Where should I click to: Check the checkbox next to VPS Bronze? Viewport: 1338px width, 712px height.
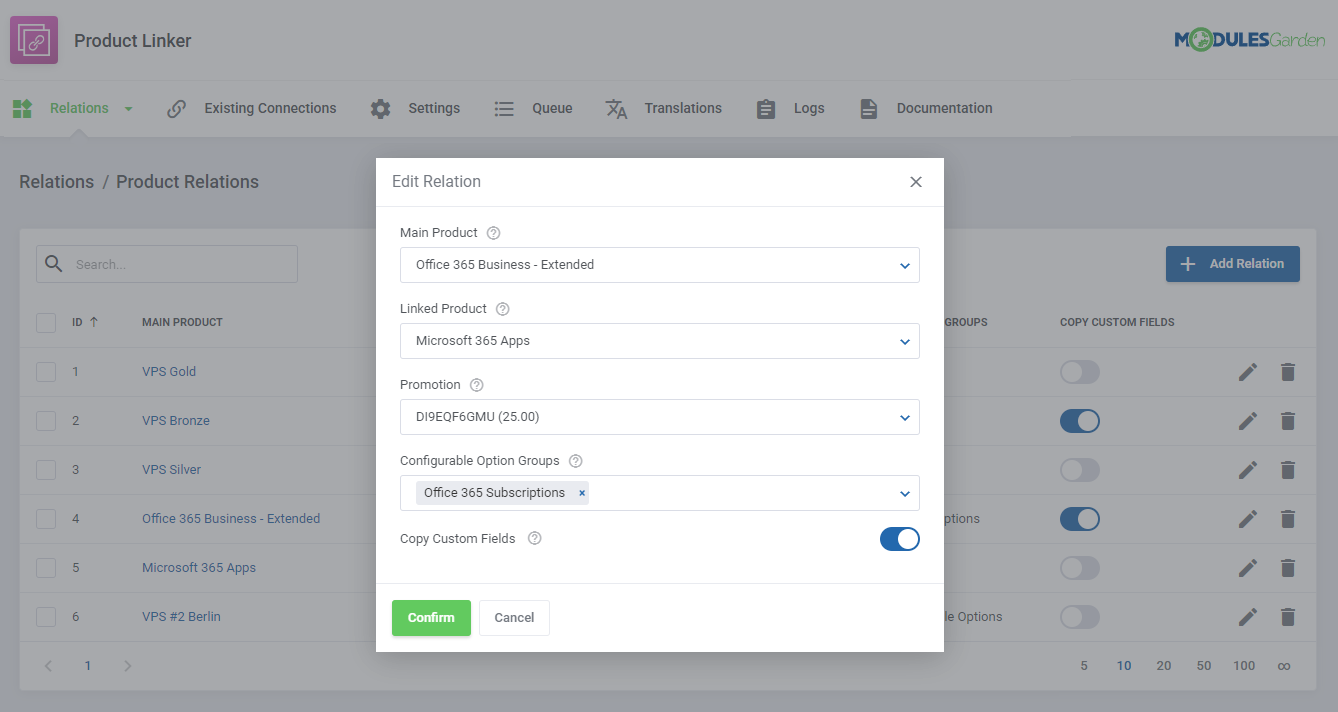[45, 420]
